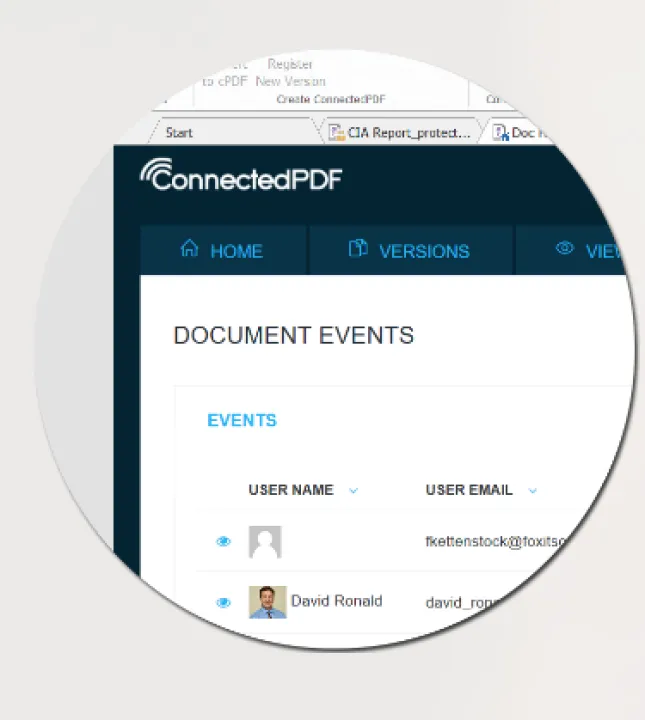Image resolution: width=645 pixels, height=720 pixels.
Task: Click the name David Ronald
Action: (x=337, y=601)
